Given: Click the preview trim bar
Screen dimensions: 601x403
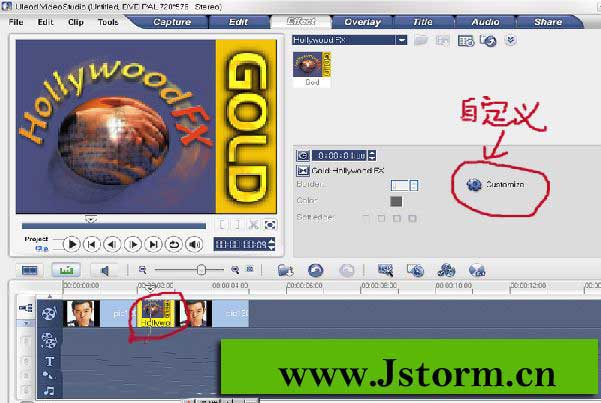Looking at the screenshot, I should point(114,226).
